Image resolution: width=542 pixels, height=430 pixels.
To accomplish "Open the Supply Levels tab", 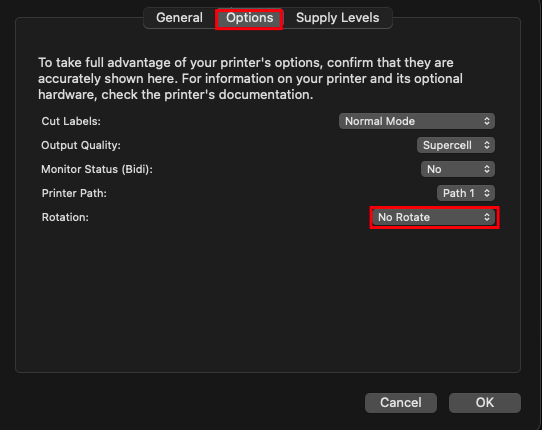I will click(x=337, y=18).
